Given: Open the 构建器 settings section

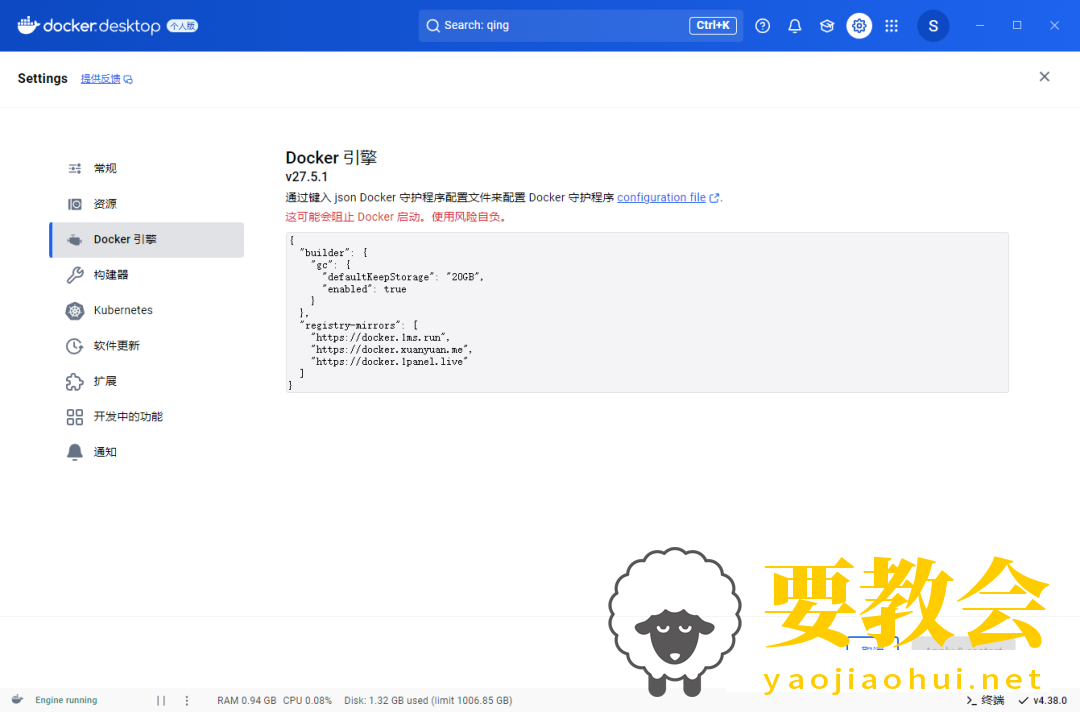Looking at the screenshot, I should pos(147,275).
